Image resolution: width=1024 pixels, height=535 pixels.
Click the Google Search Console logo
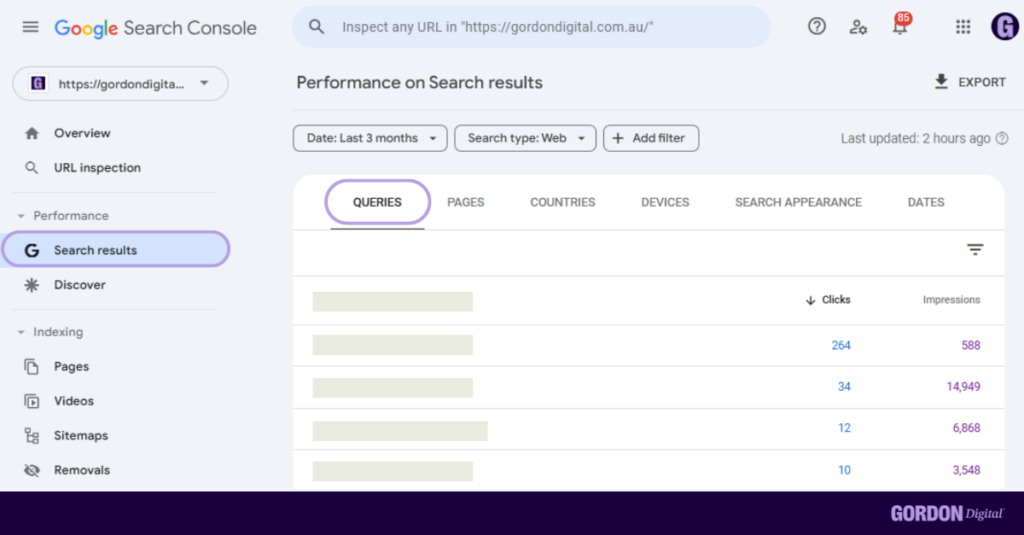point(155,28)
